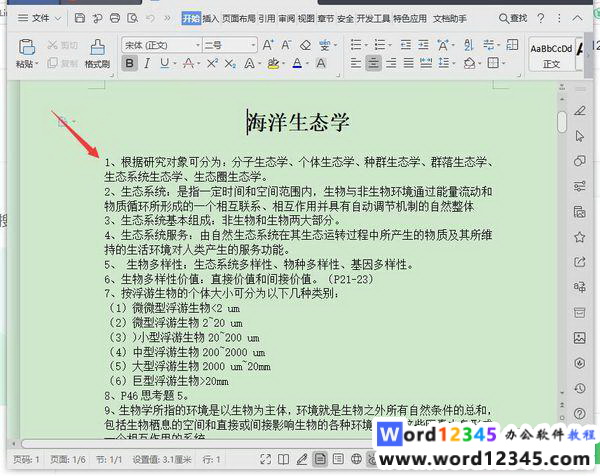This screenshot has width=600, height=476.
Task: Set align right paragraph
Action: click(x=391, y=63)
